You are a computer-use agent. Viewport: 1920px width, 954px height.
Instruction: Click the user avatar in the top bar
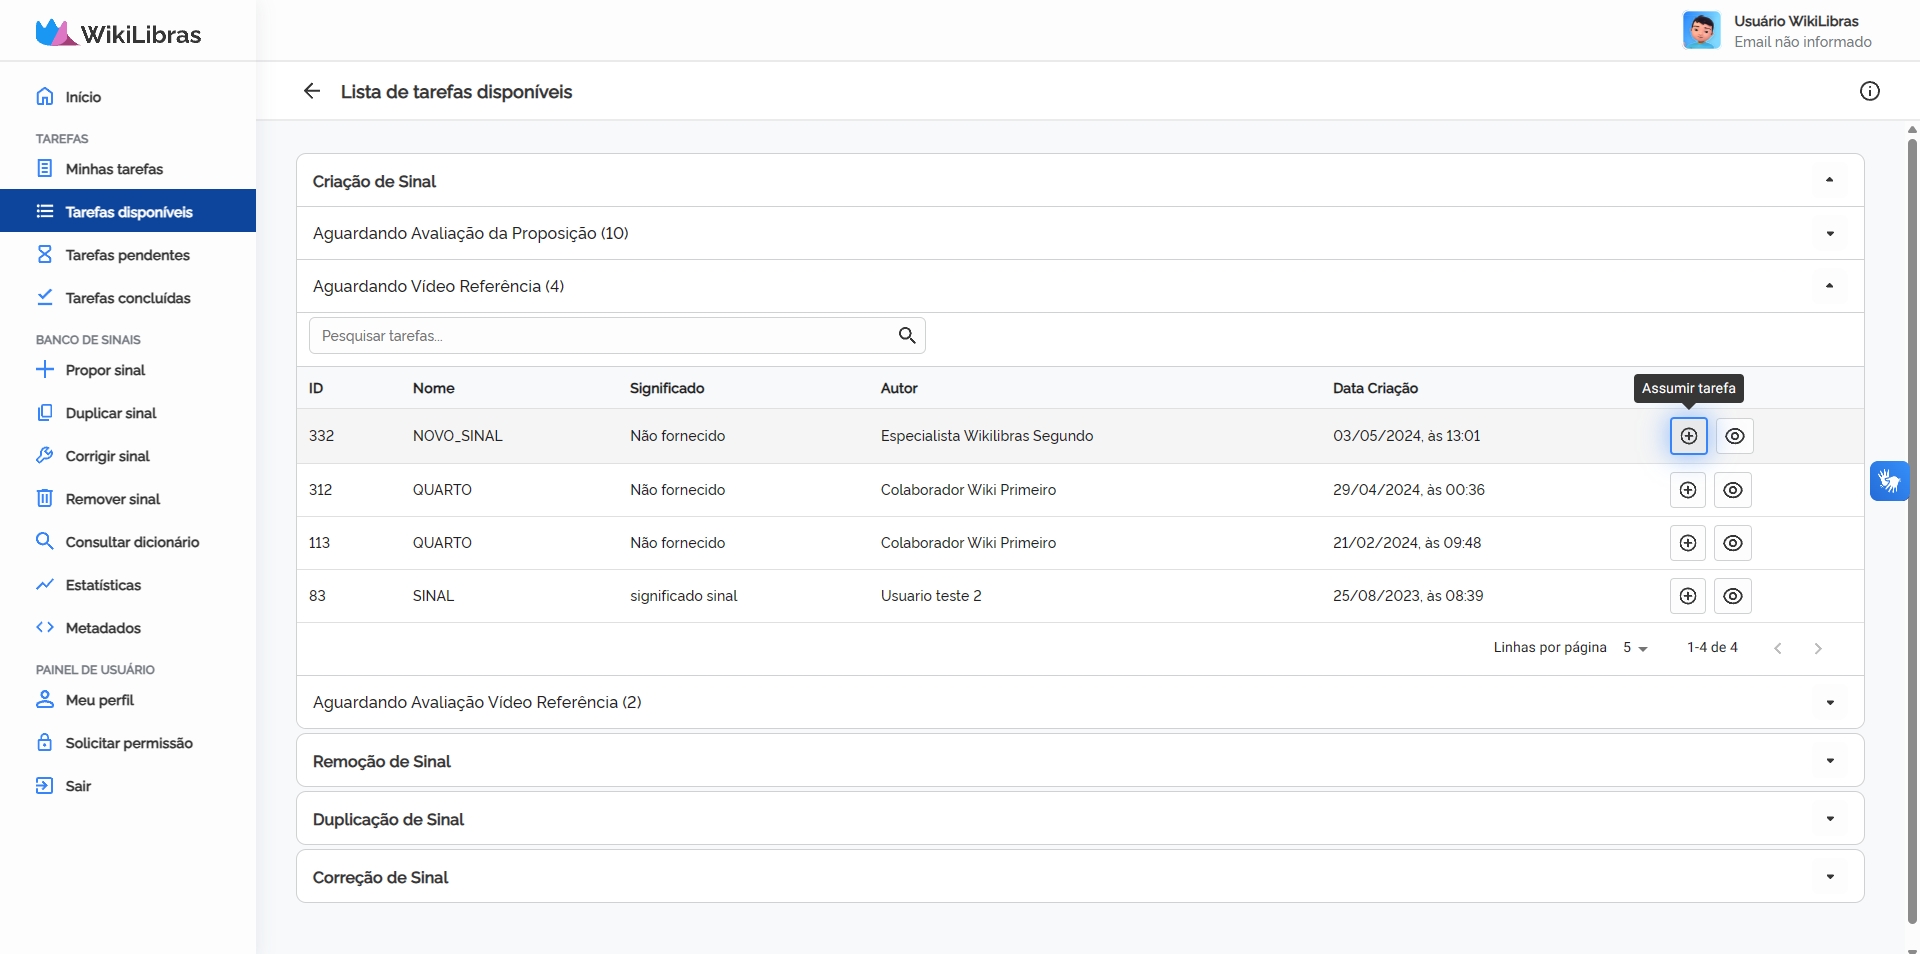coord(1701,30)
